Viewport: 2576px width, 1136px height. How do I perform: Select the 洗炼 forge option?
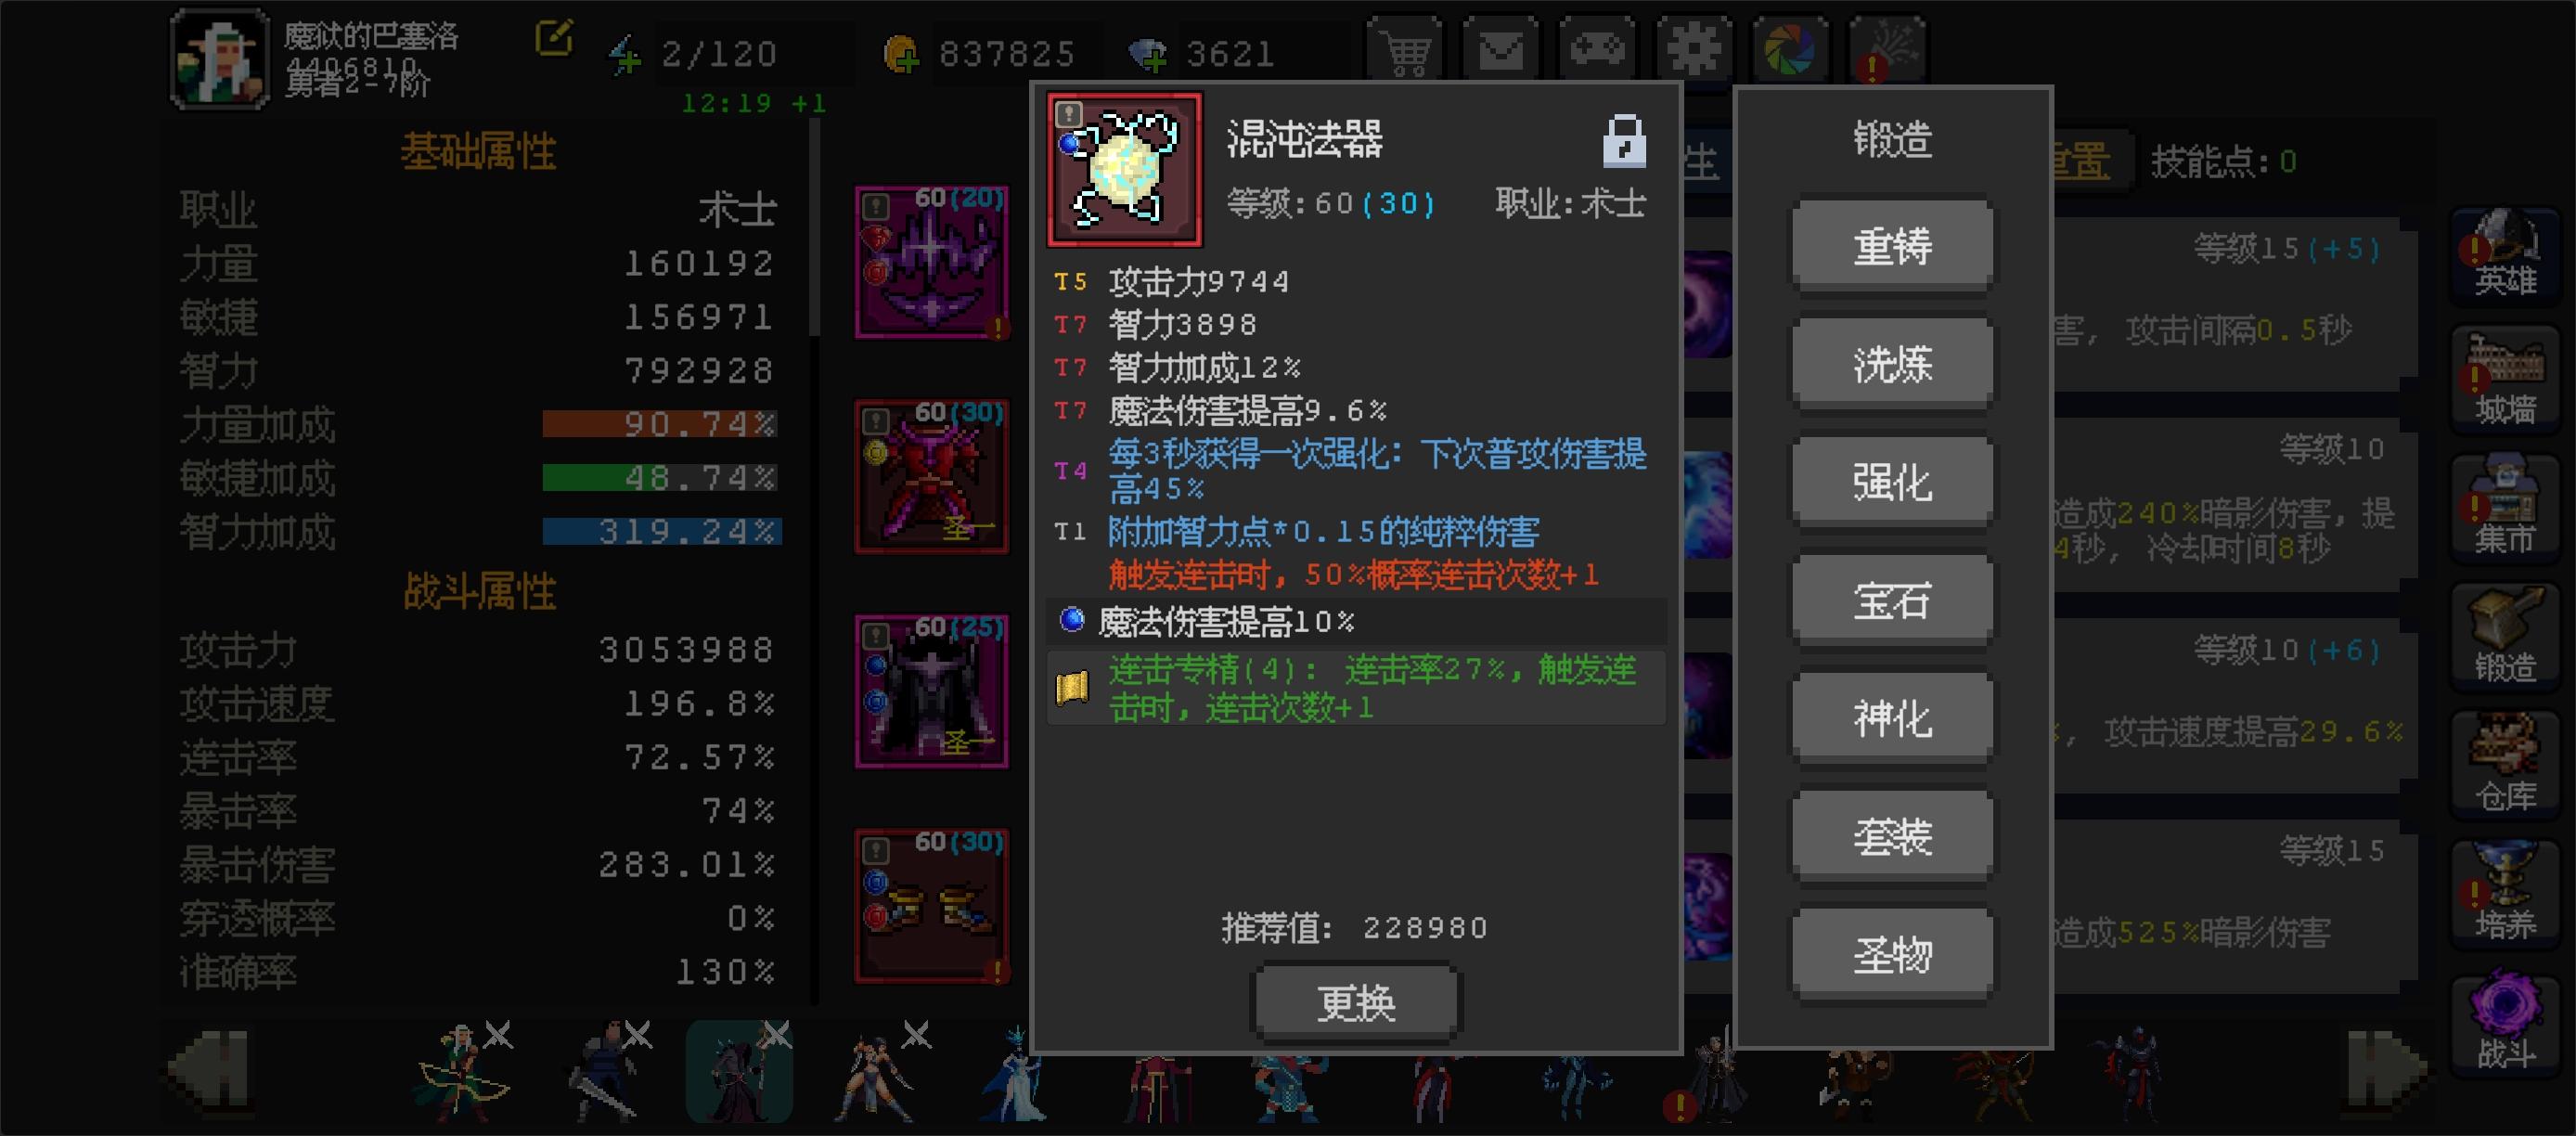(x=1892, y=364)
